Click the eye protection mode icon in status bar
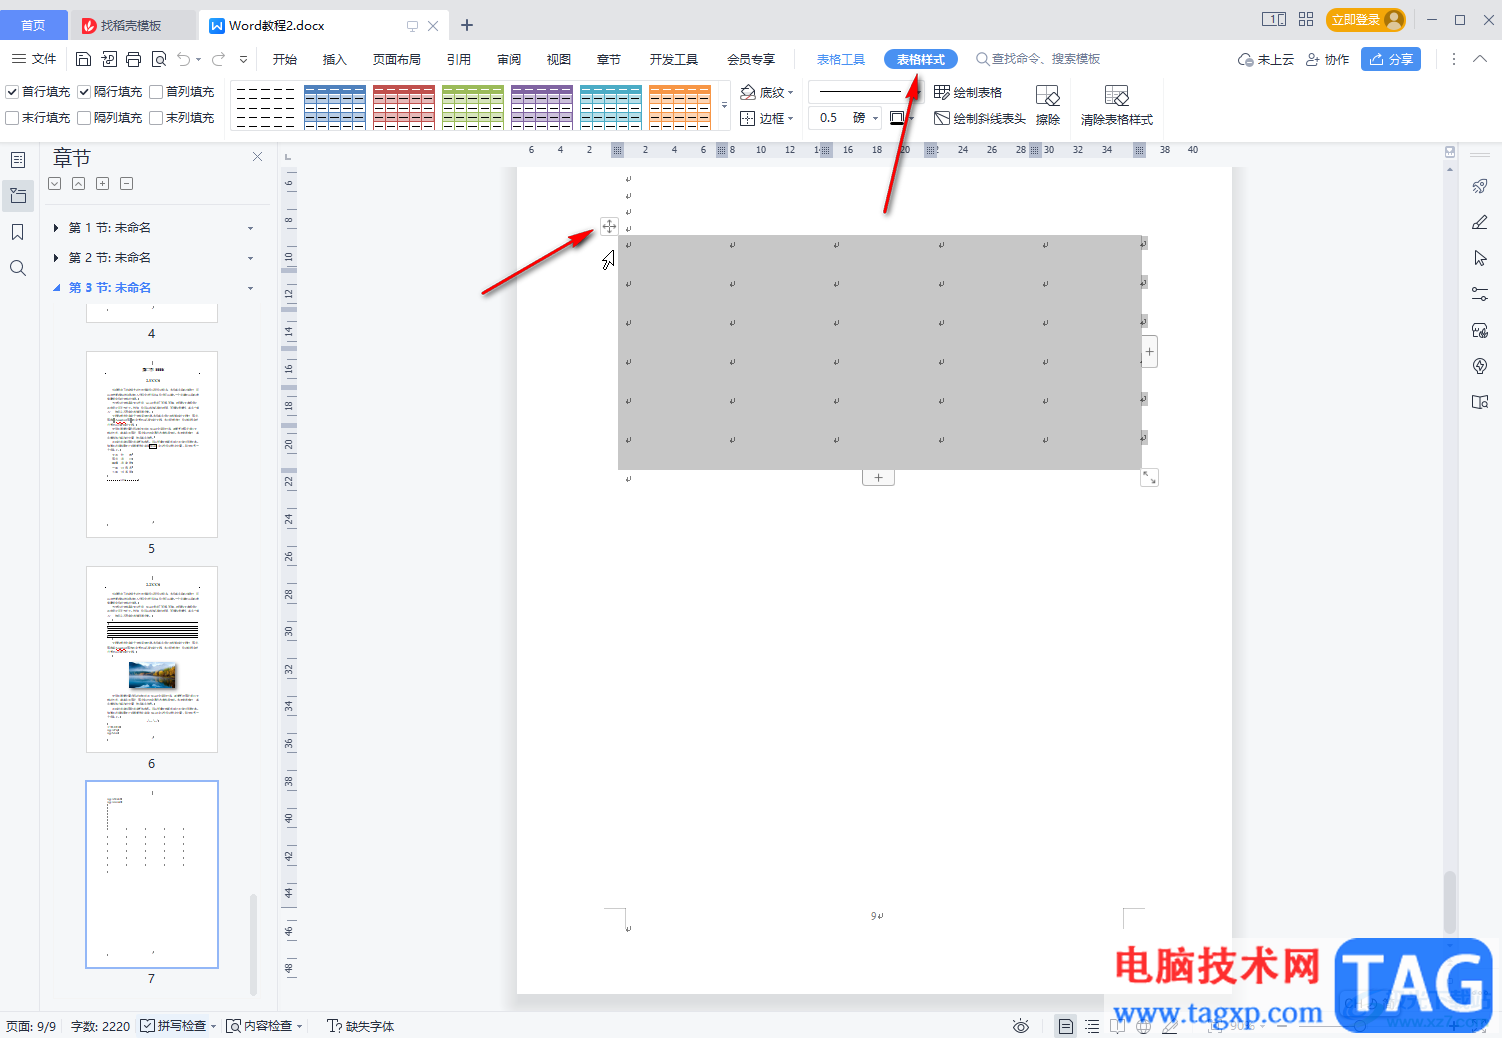 [1020, 1026]
